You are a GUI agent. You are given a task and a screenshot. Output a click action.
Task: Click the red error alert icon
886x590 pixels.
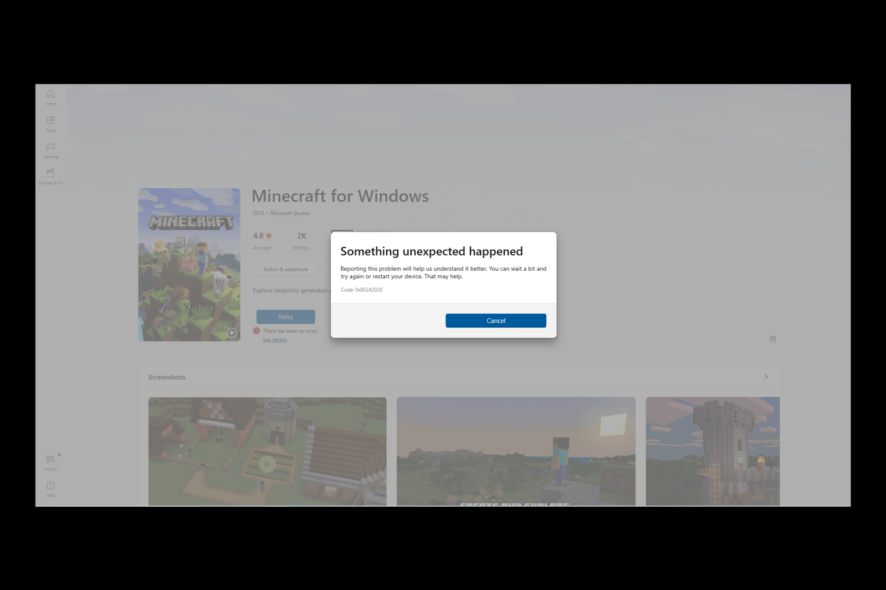pos(256,331)
